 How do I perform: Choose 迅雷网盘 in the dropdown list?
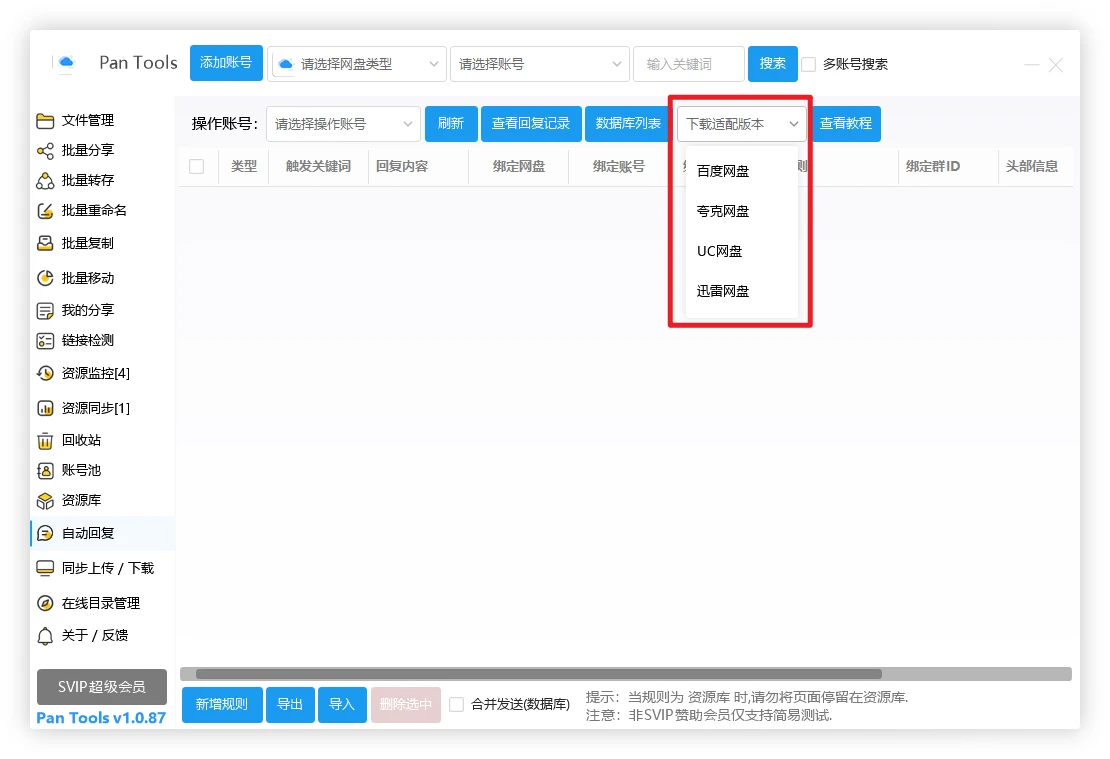pos(723,291)
